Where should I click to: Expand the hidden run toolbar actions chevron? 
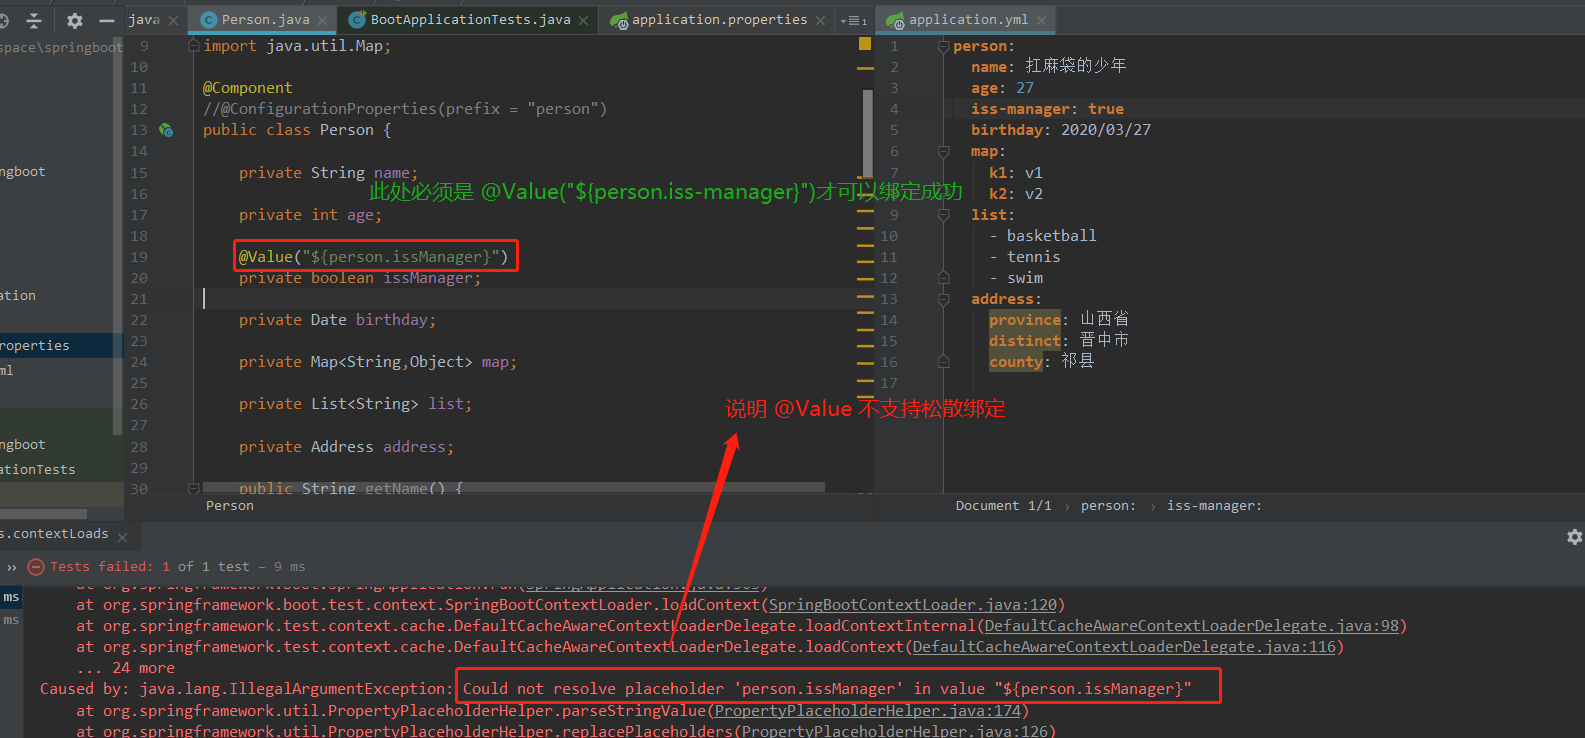tap(12, 567)
